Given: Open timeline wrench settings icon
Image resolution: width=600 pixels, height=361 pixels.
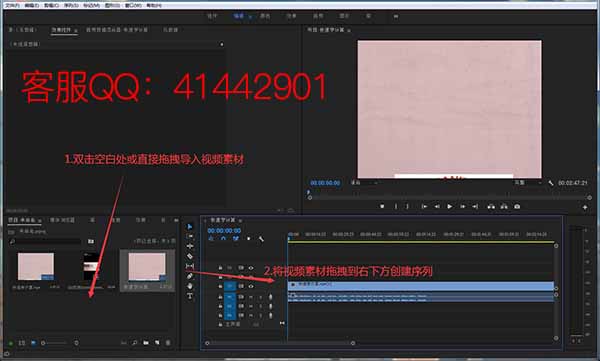Looking at the screenshot, I should click(261, 239).
